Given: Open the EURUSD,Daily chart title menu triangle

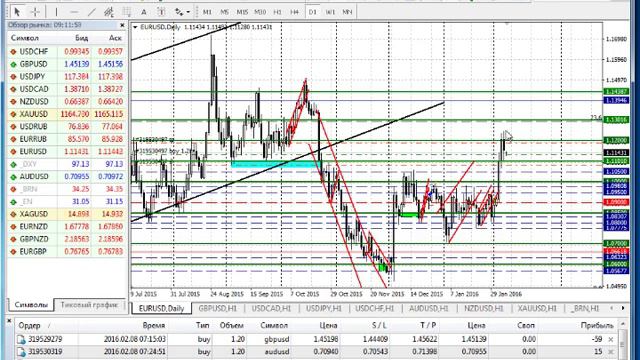Looking at the screenshot, I should tap(135, 27).
